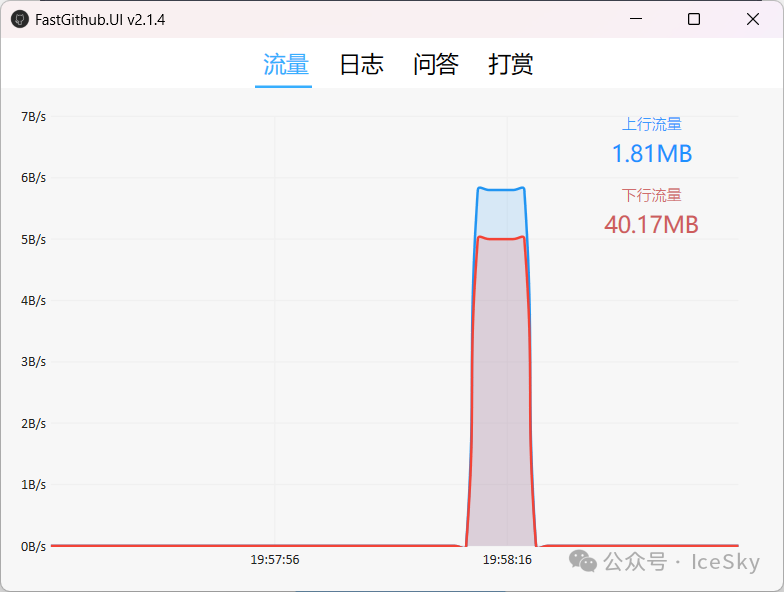Click the 2B/s axis label
This screenshot has height=592, width=784.
pyautogui.click(x=34, y=424)
